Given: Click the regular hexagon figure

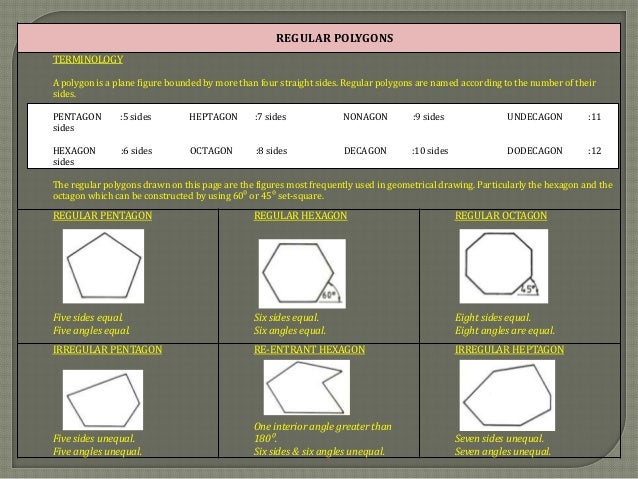Looking at the screenshot, I should pos(302,273).
